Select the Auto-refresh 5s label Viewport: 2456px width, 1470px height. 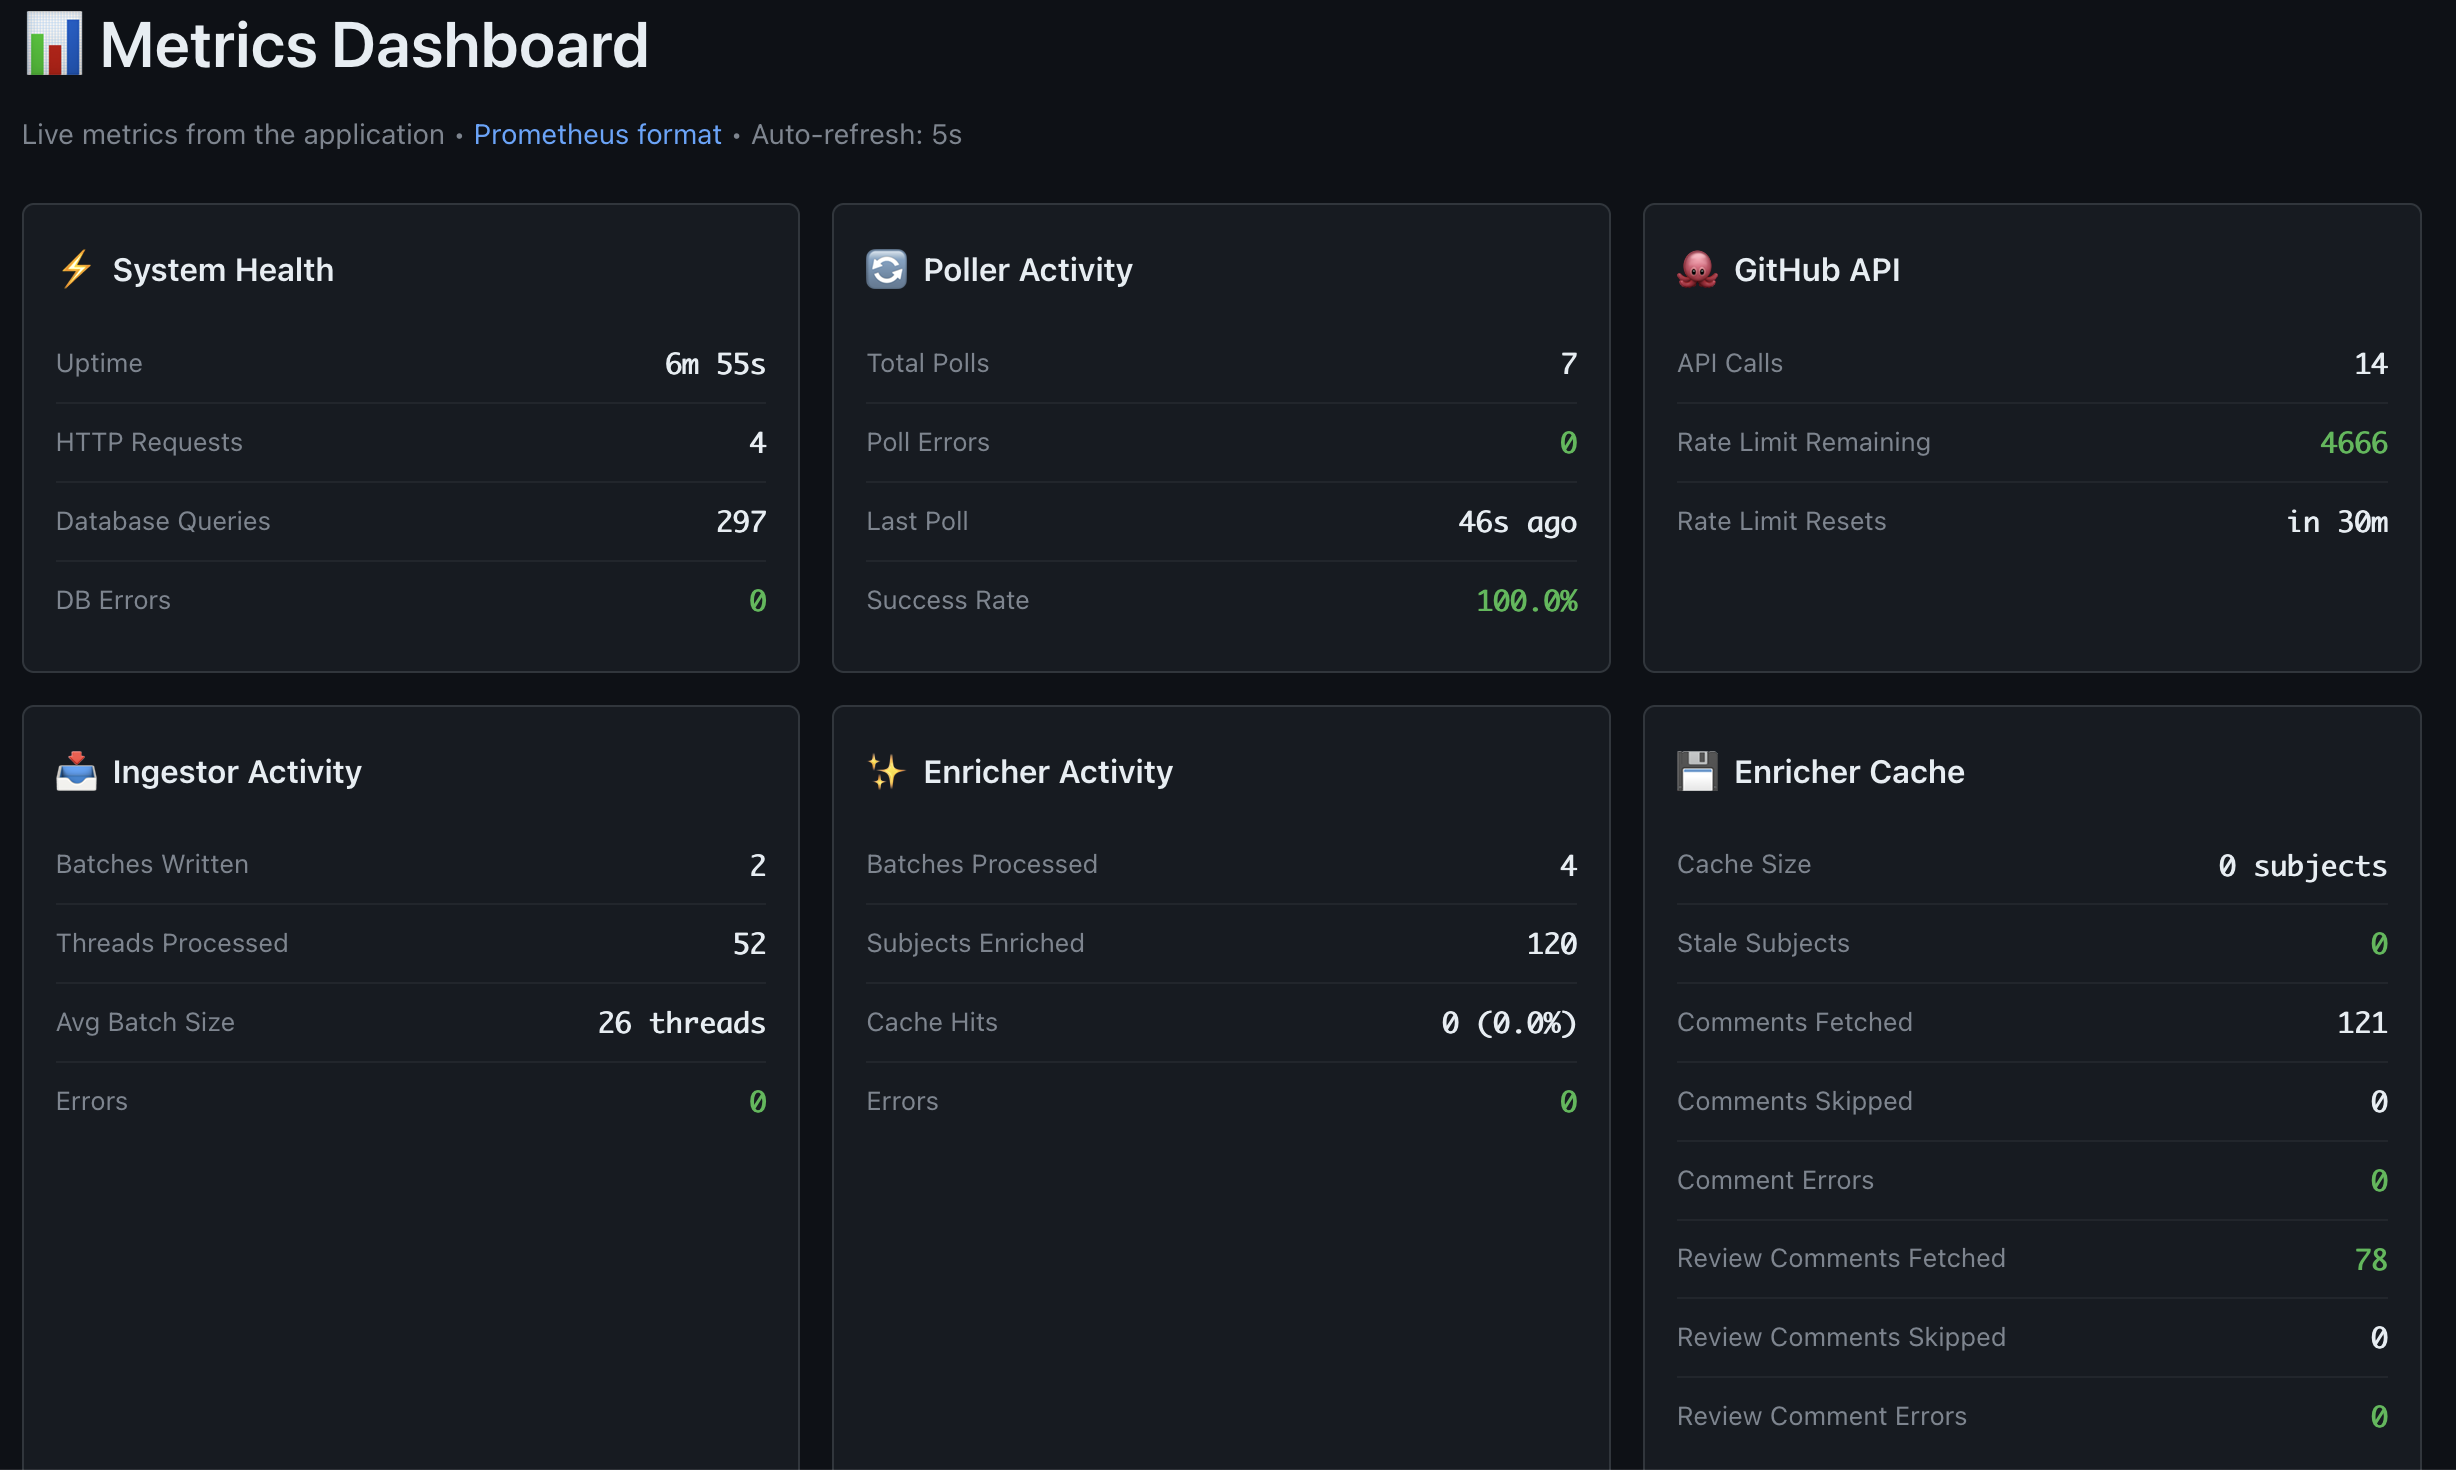pos(855,134)
